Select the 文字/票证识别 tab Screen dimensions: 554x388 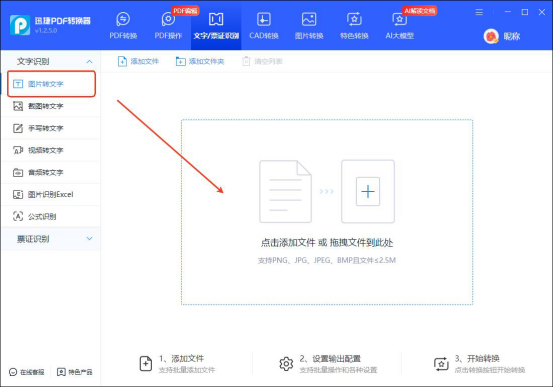(x=216, y=25)
